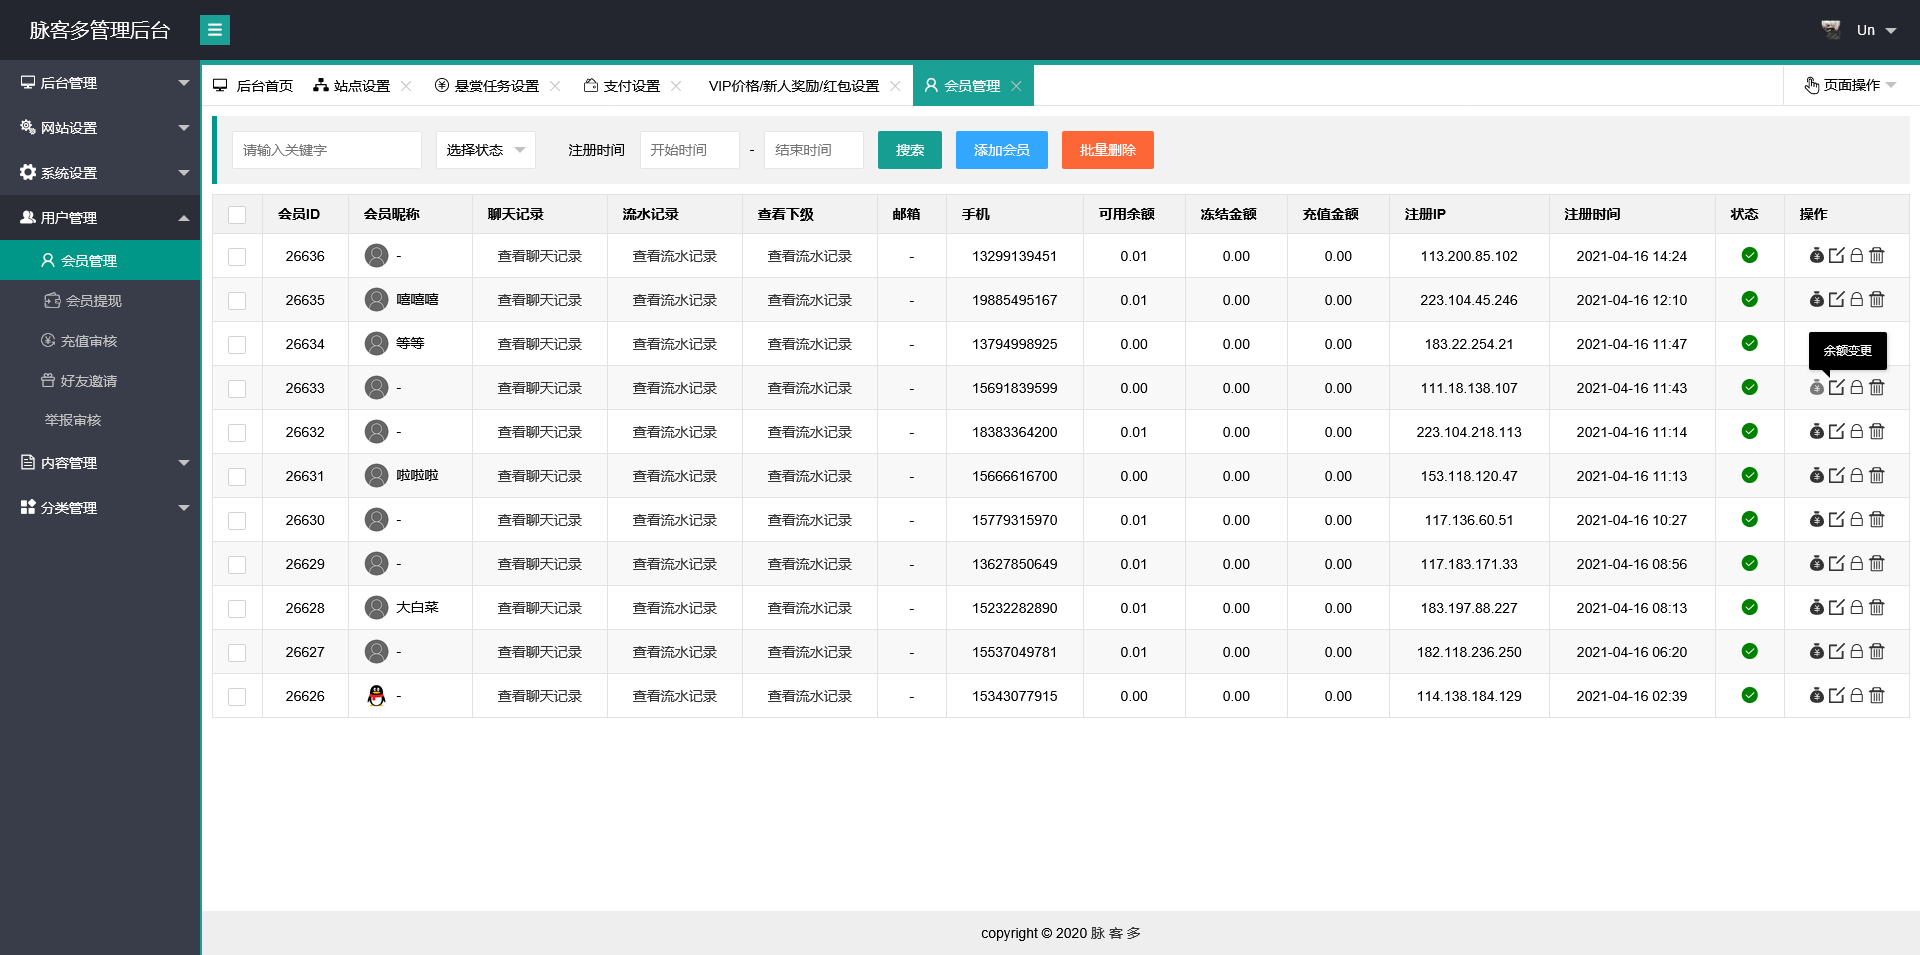Click lock icon for member 26632
The height and width of the screenshot is (955, 1920).
click(x=1856, y=432)
